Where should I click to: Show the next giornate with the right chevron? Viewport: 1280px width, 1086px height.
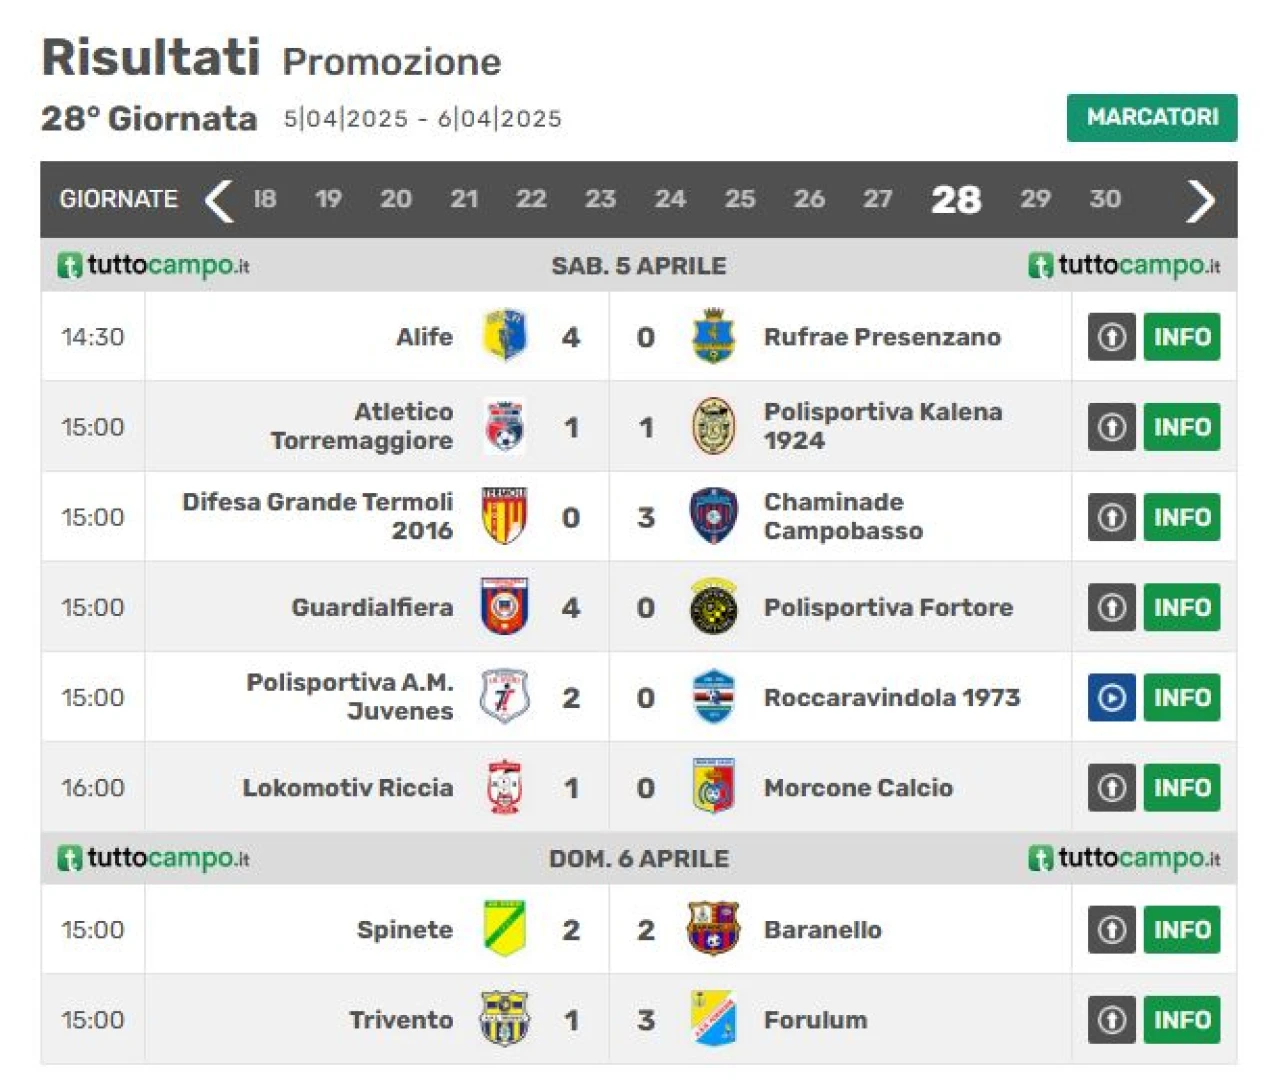[x=1200, y=200]
